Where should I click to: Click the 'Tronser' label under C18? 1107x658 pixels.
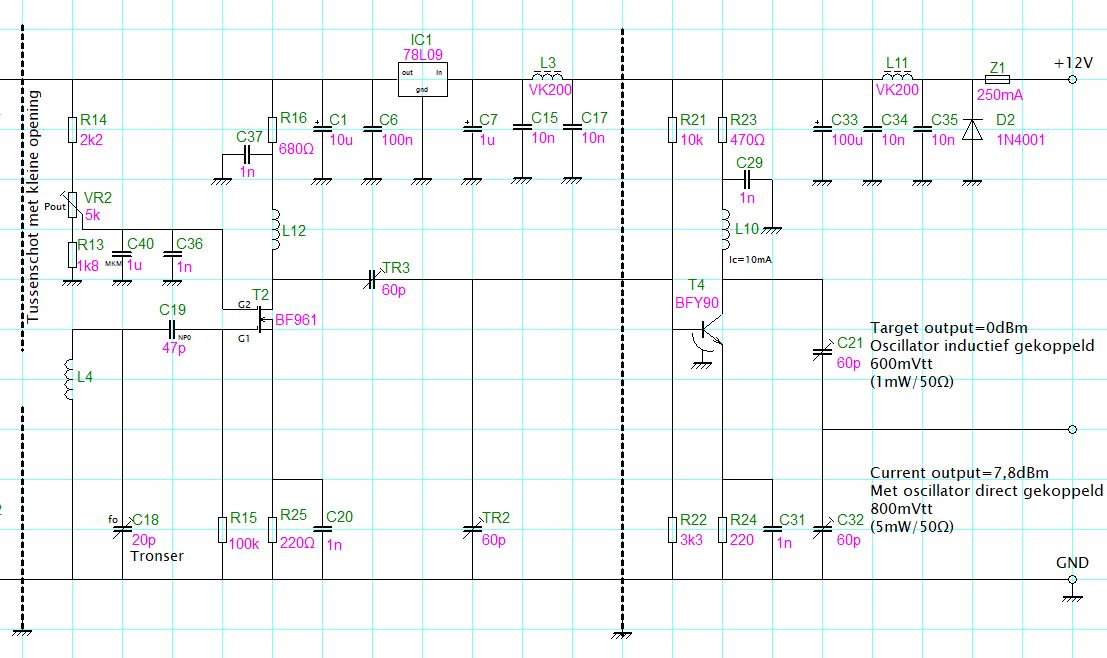coord(157,556)
